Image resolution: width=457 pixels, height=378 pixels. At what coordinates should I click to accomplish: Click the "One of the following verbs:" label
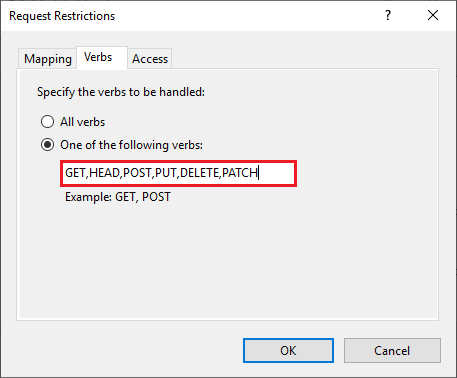click(x=132, y=145)
